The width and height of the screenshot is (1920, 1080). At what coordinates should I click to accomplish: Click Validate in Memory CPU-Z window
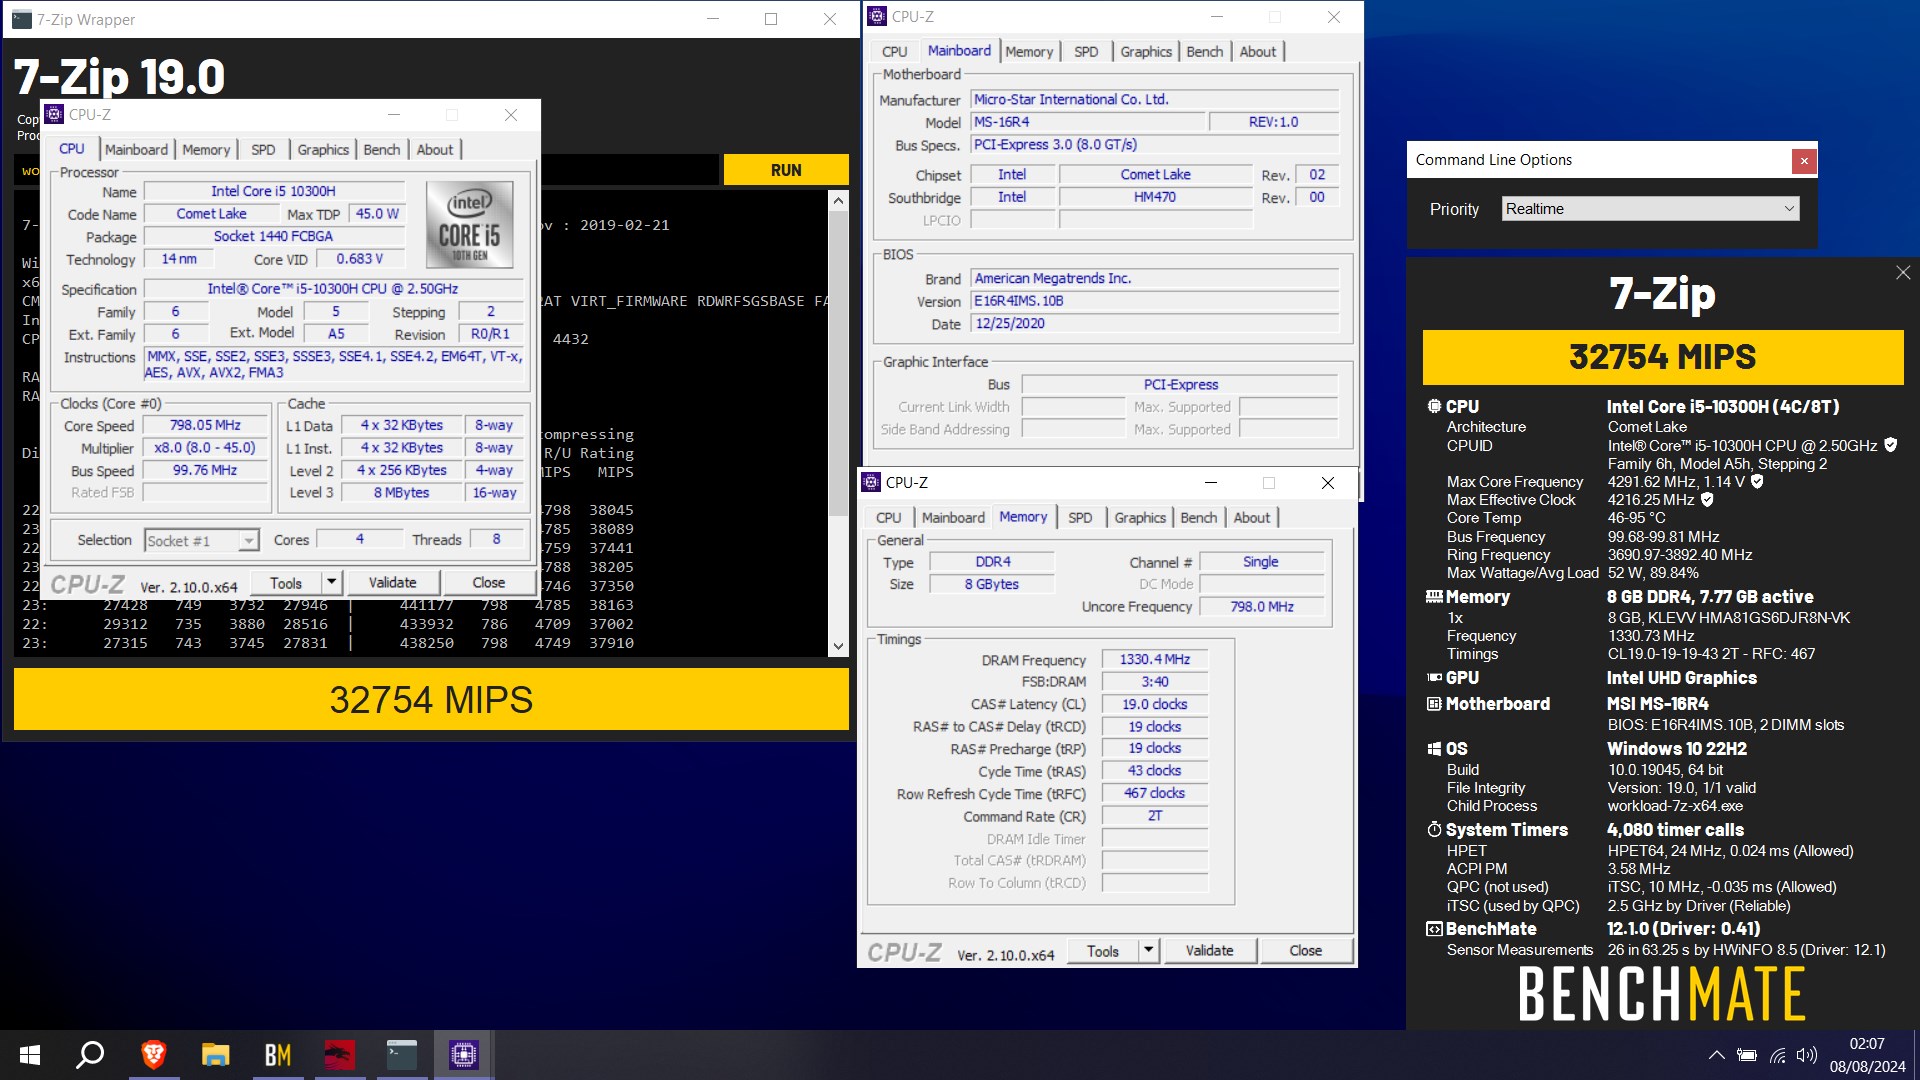1209,951
